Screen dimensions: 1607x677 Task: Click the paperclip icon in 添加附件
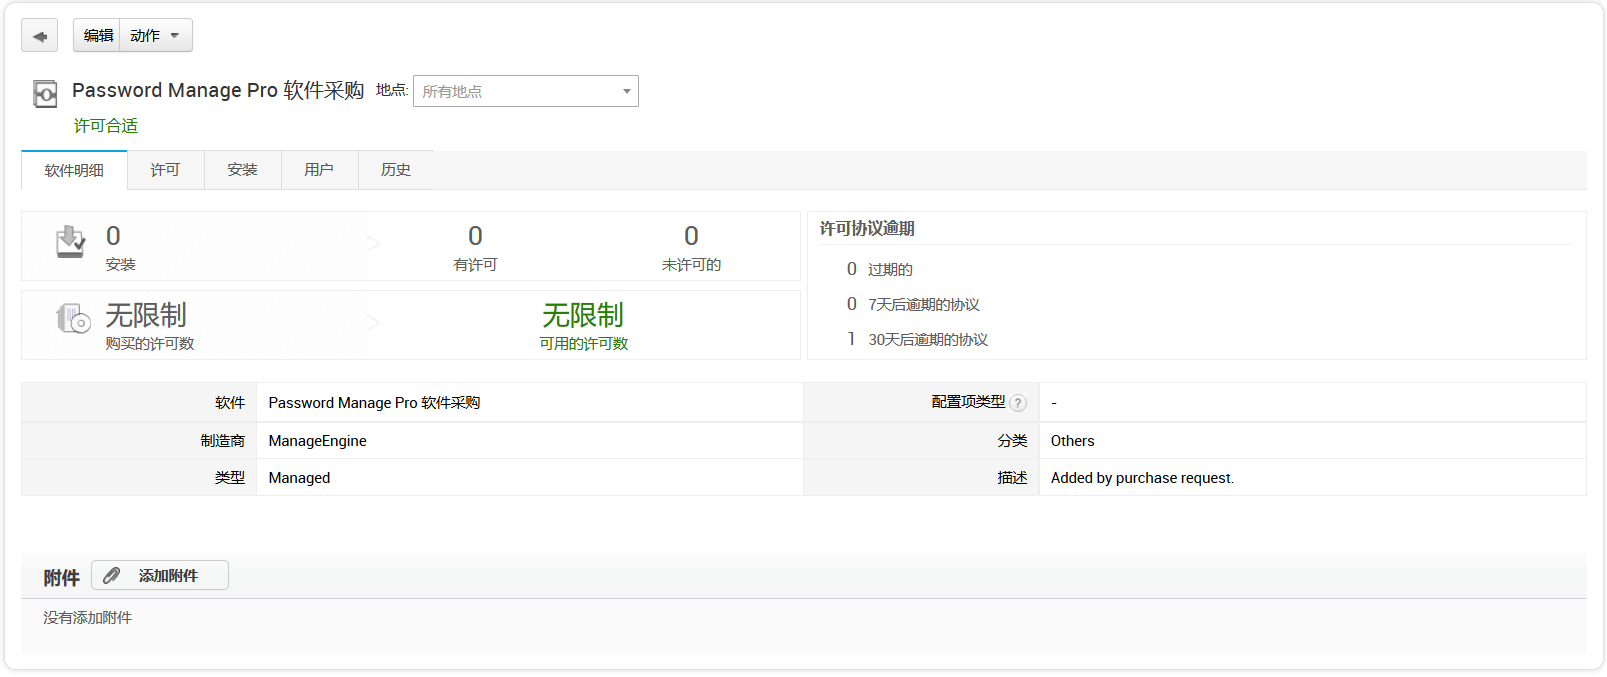point(112,575)
